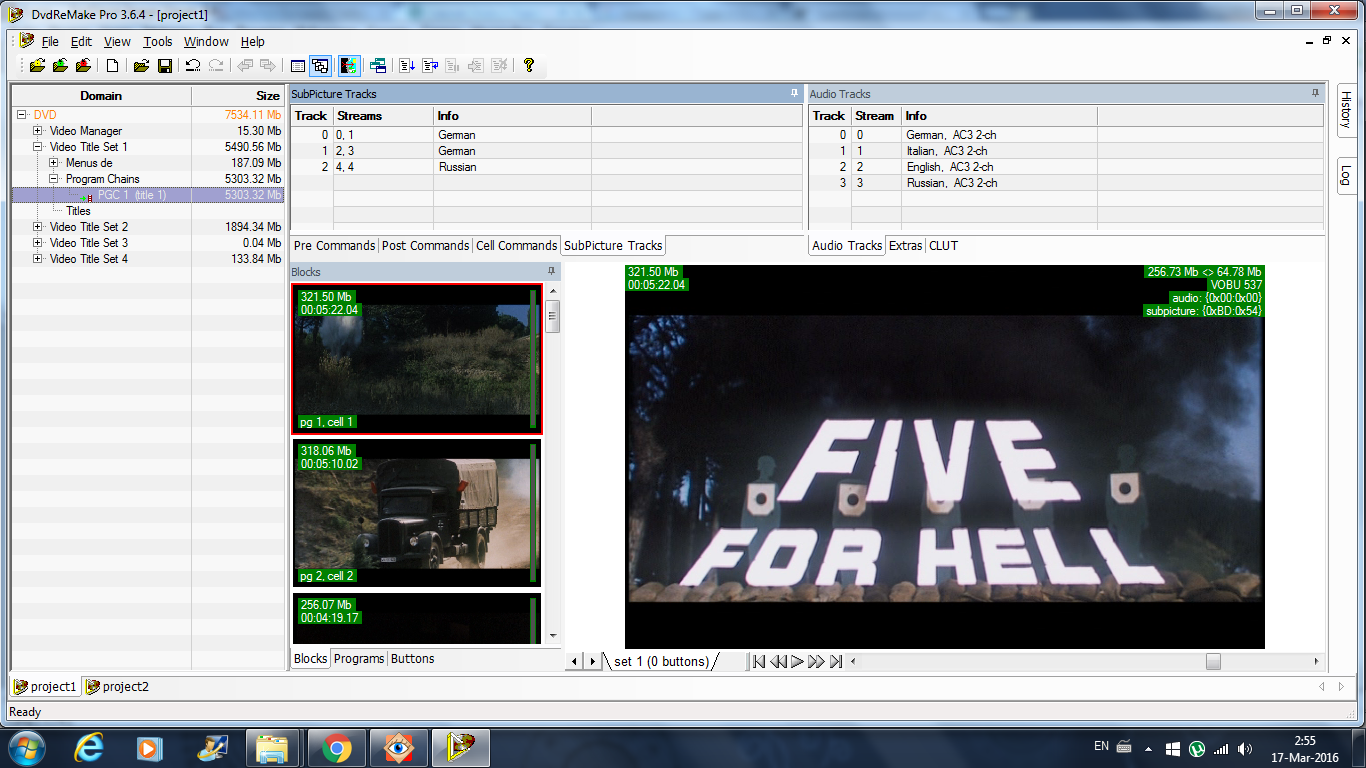The height and width of the screenshot is (768, 1366).
Task: Expand the Video Title Set 2 node
Action: [38, 227]
